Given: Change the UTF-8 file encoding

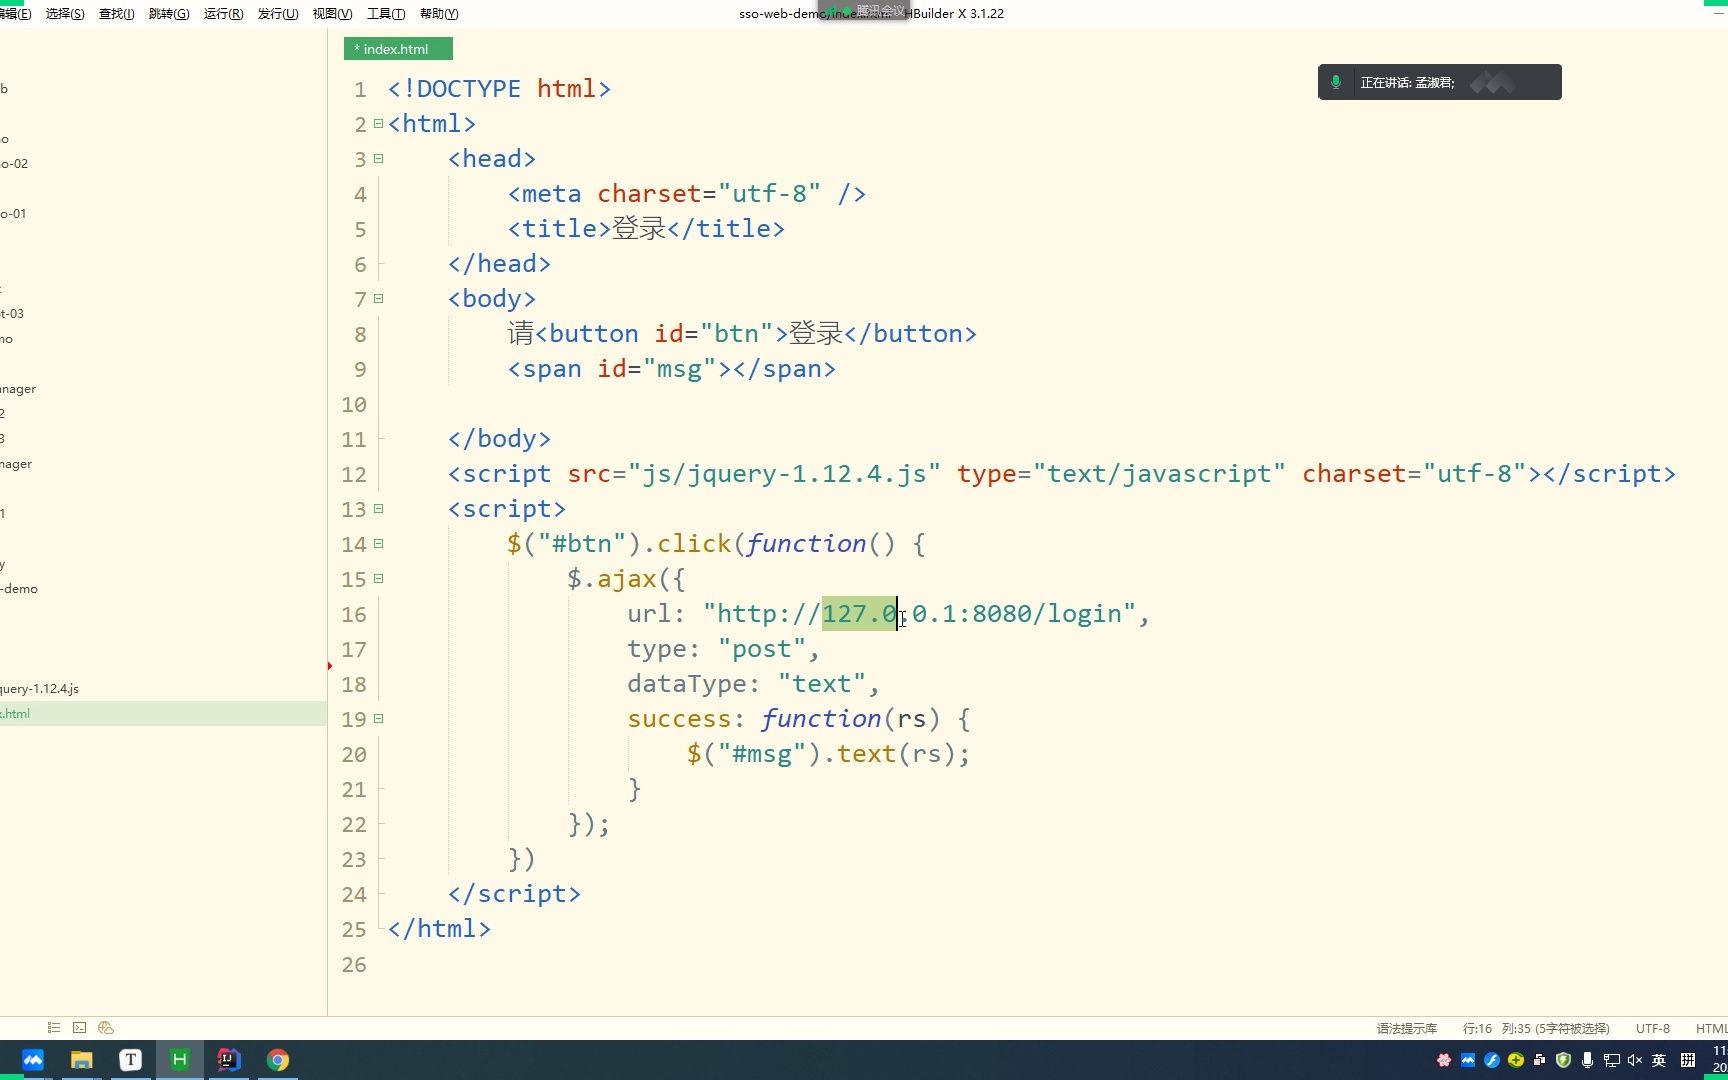Looking at the screenshot, I should point(1653,1029).
